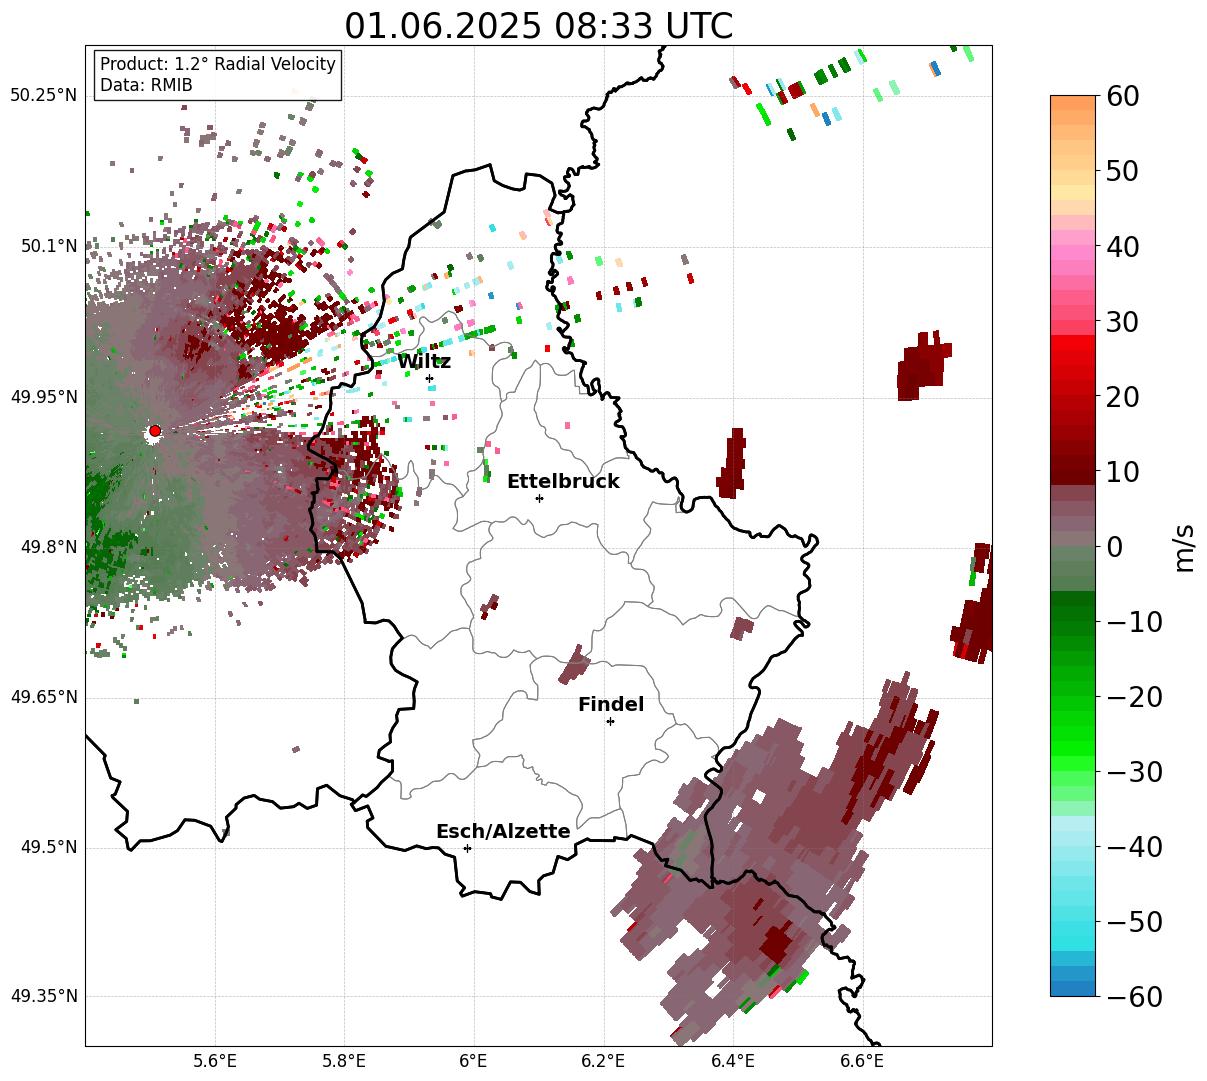The image size is (1207, 1081).
Task: Click the 'Data: RMIB' label
Action: point(146,85)
